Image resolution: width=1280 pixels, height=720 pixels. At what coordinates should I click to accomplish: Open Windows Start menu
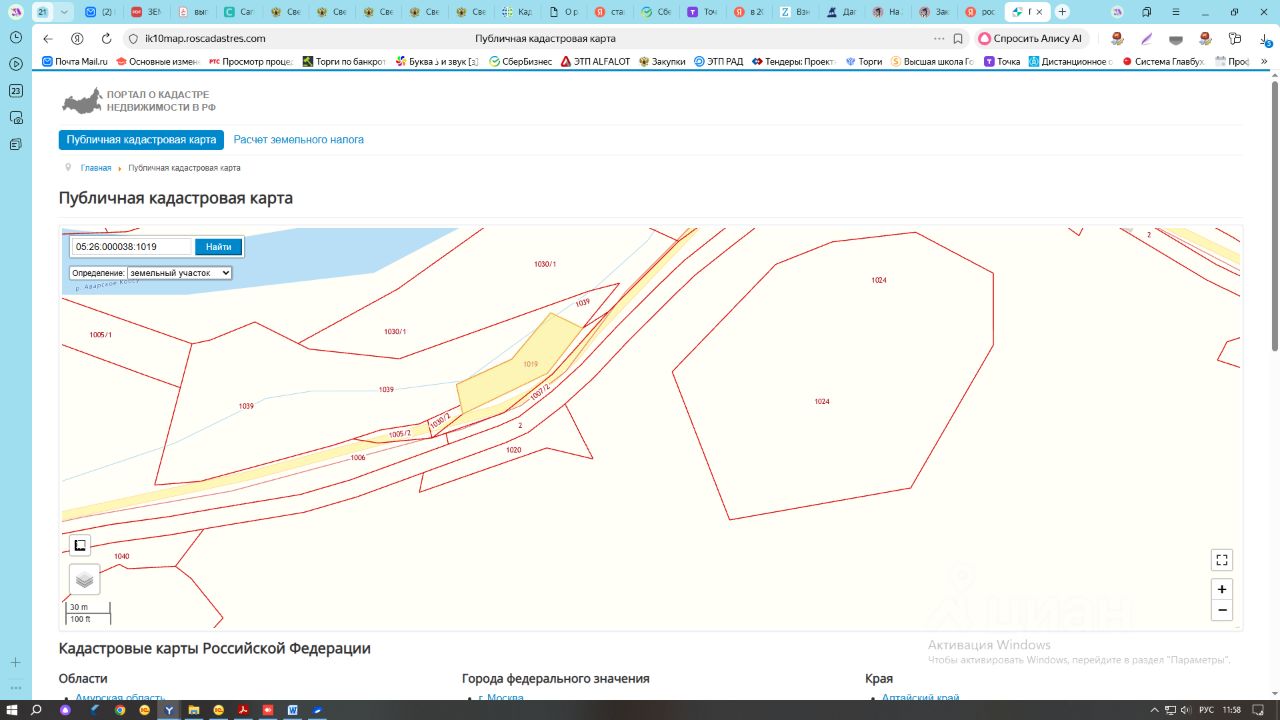[12, 710]
